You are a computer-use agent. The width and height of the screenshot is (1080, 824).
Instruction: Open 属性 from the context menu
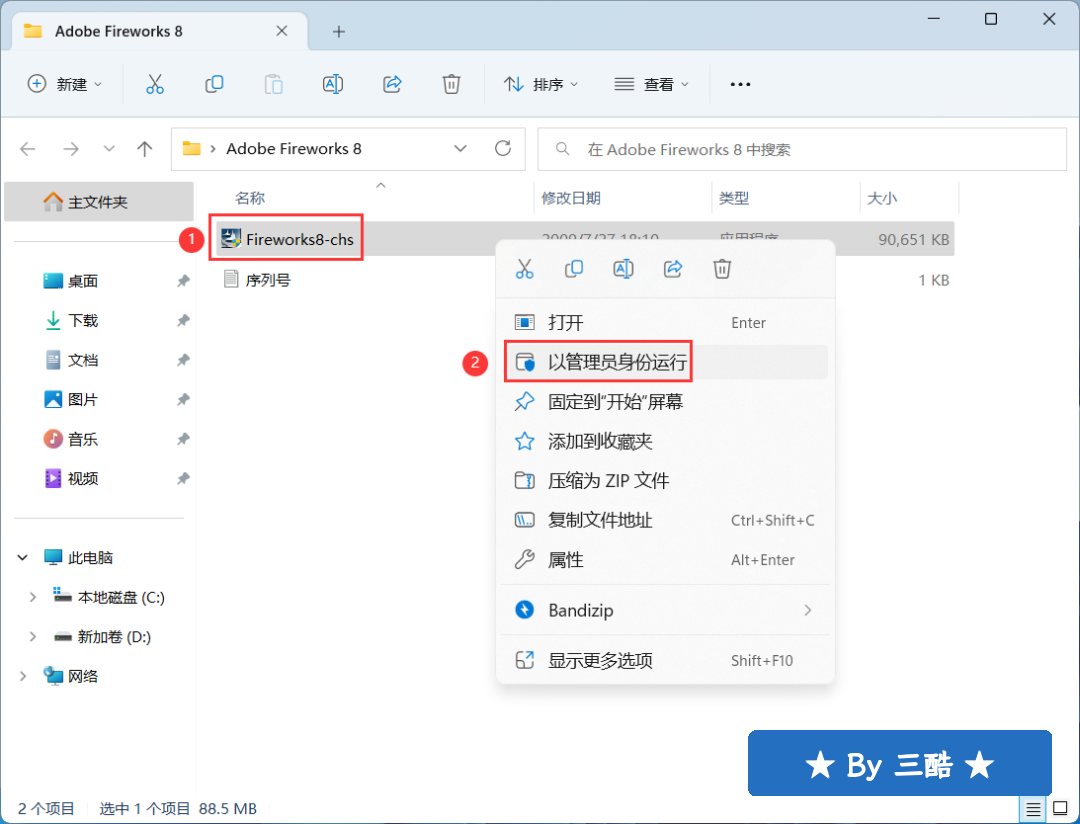[665, 560]
